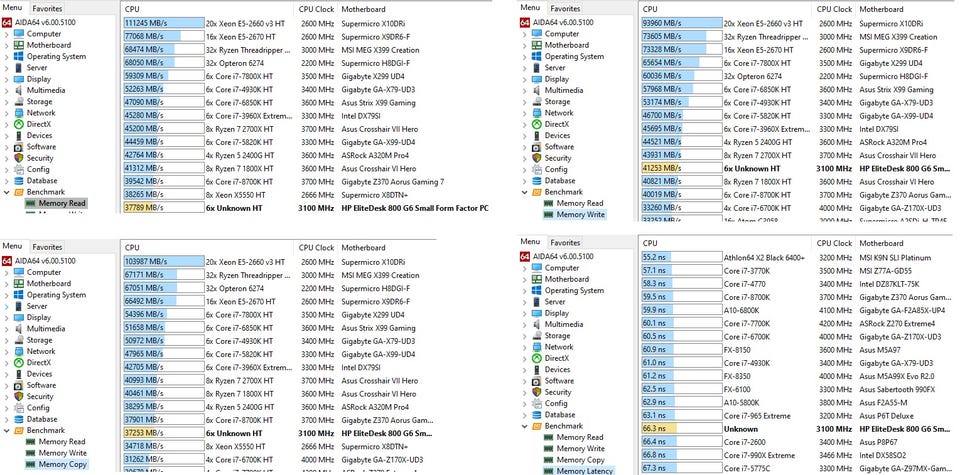This screenshot has width=960, height=475.
Task: Switch to the Favorites tab in the Memory Read window
Action: point(47,9)
